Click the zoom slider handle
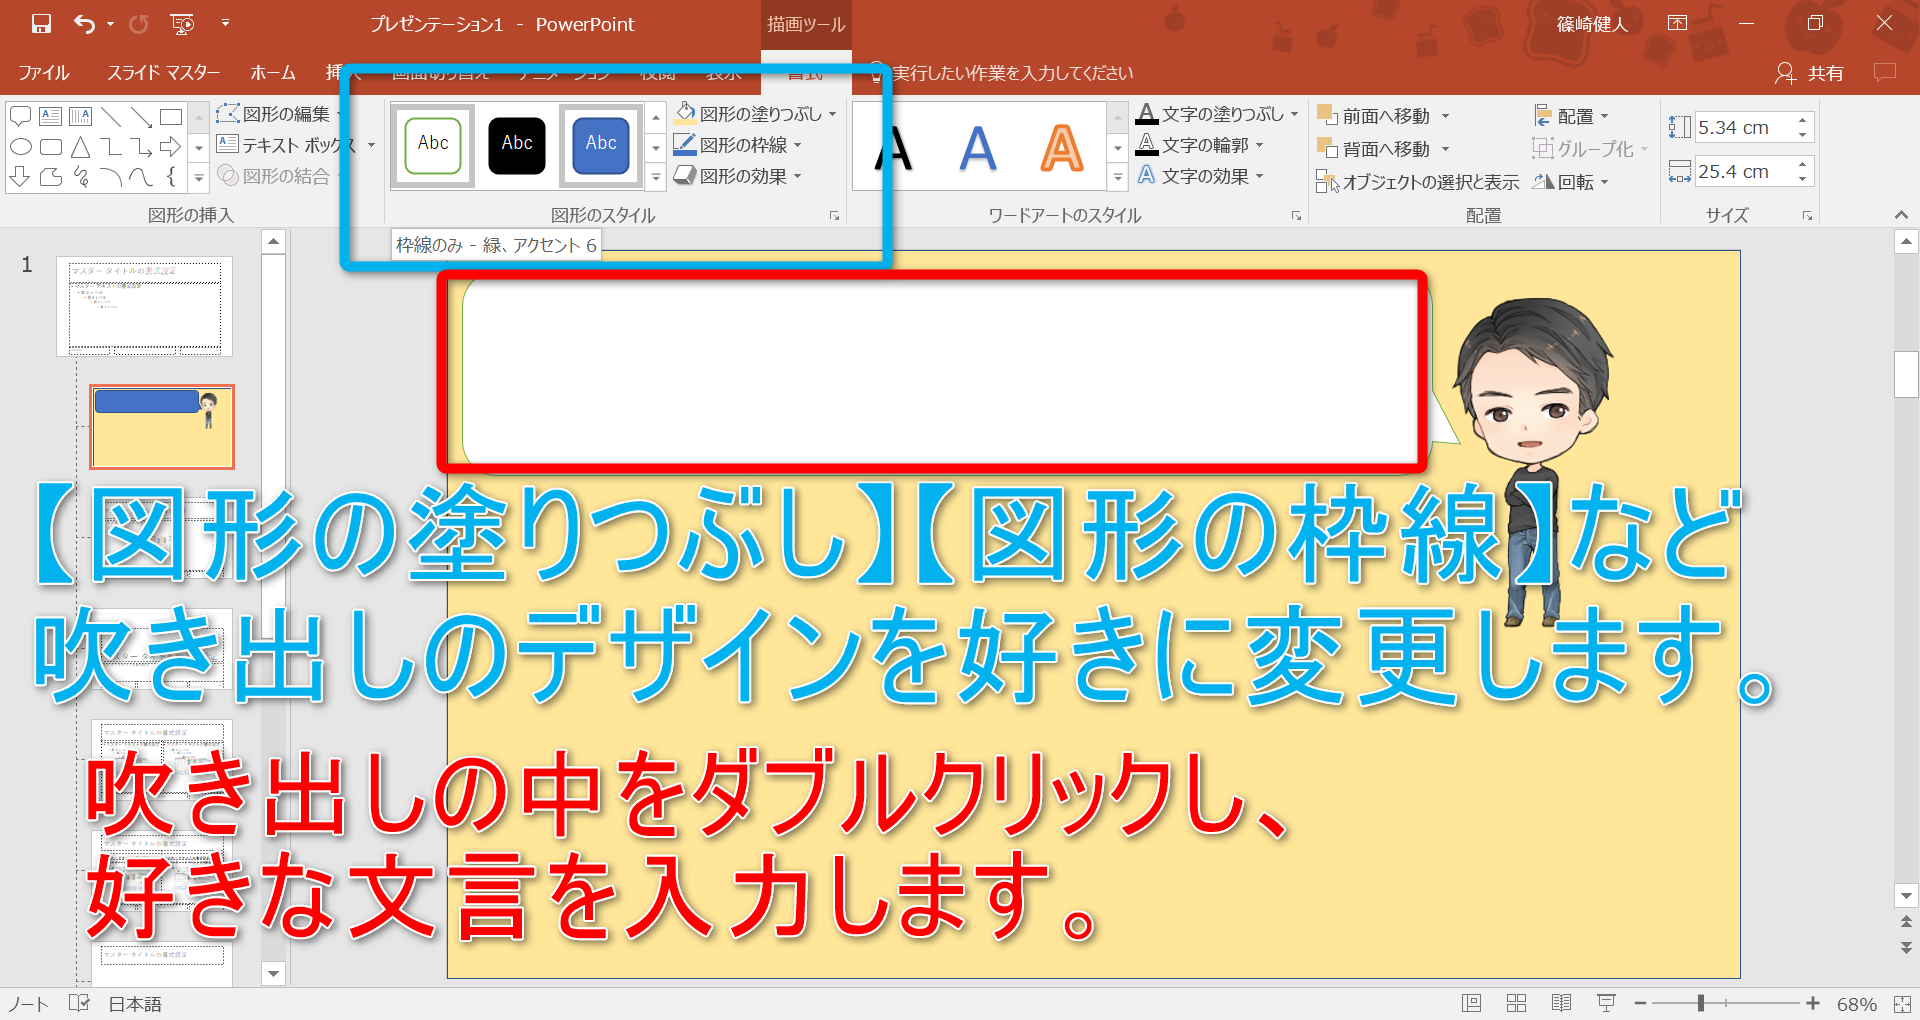Screen dimensions: 1920x1020 (1700, 1003)
